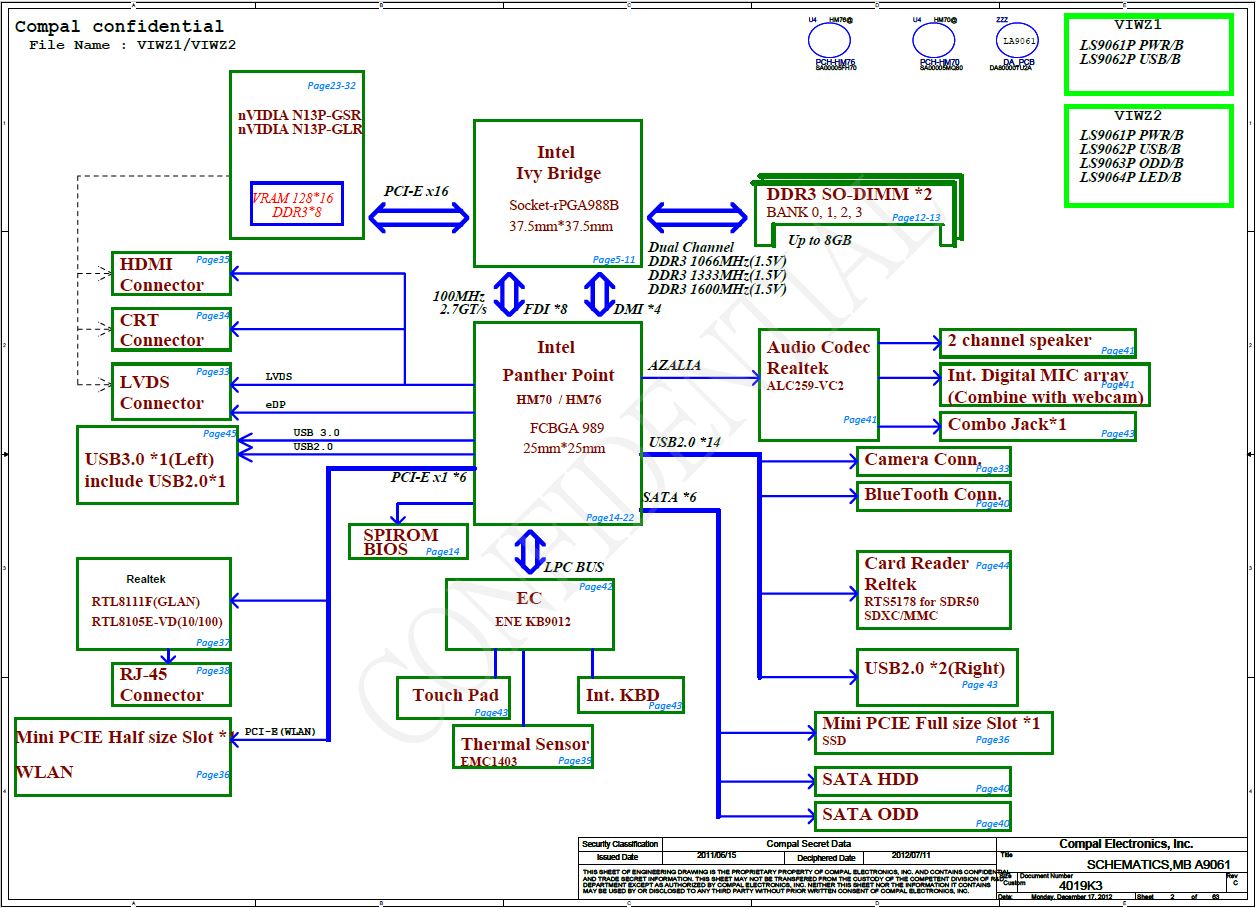The width and height of the screenshot is (1256, 908).
Task: Click the 'RTS5178 for SDR50' text
Action: [921, 602]
